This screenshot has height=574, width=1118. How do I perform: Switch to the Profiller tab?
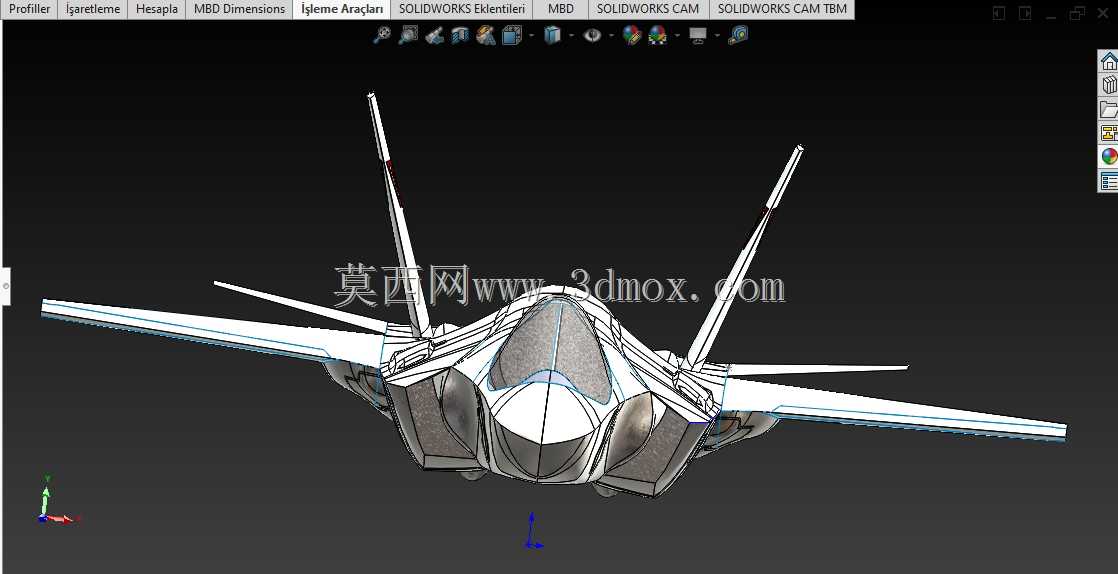pos(29,9)
